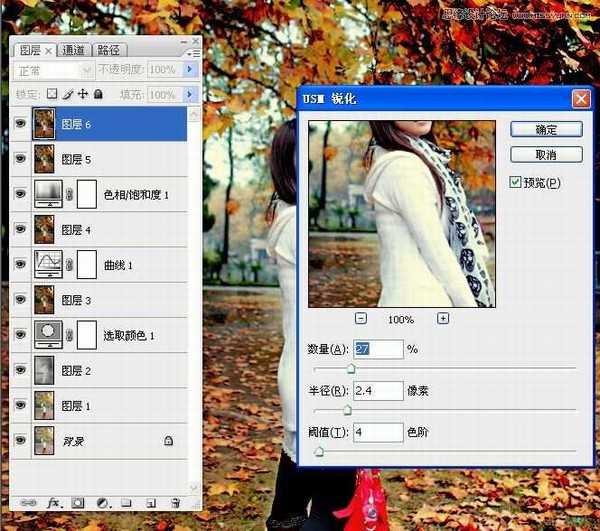
Task: Close the Layers panel with X
Action: (196, 40)
